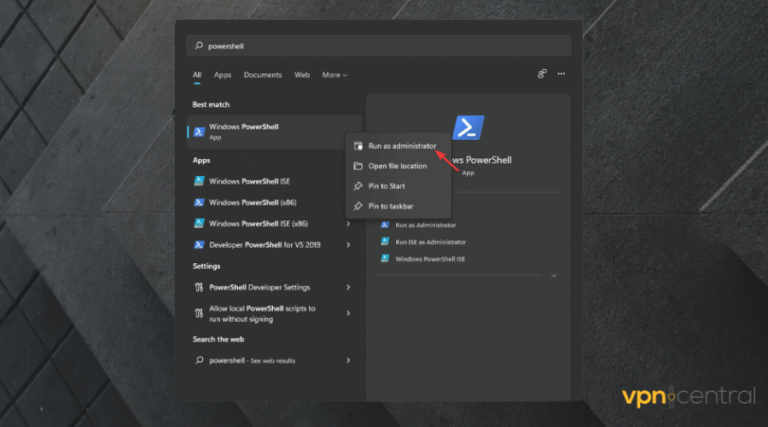Select the All tab
768x427 pixels.
pos(197,75)
